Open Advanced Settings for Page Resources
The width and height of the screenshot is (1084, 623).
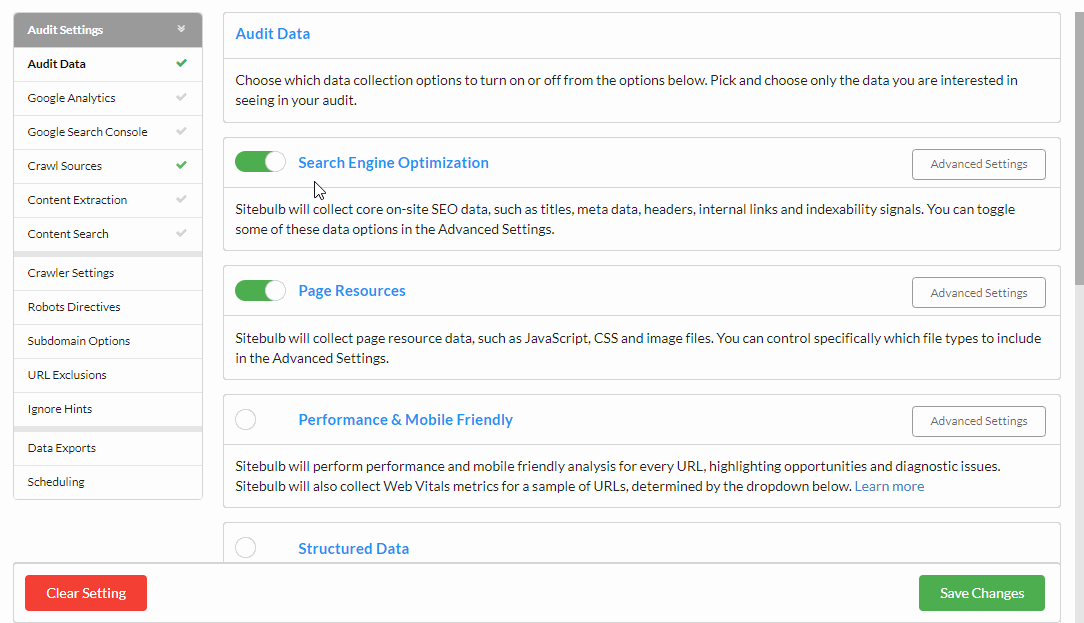tap(978, 292)
